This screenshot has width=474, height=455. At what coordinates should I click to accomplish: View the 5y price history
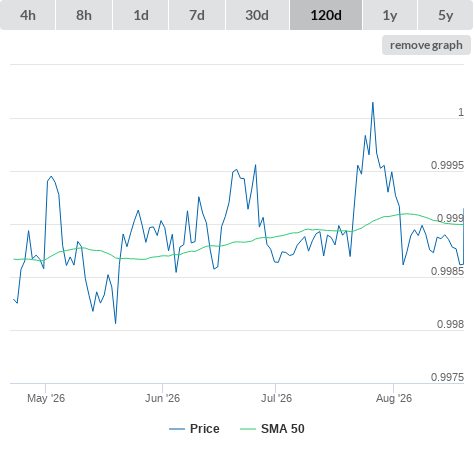click(x=445, y=15)
